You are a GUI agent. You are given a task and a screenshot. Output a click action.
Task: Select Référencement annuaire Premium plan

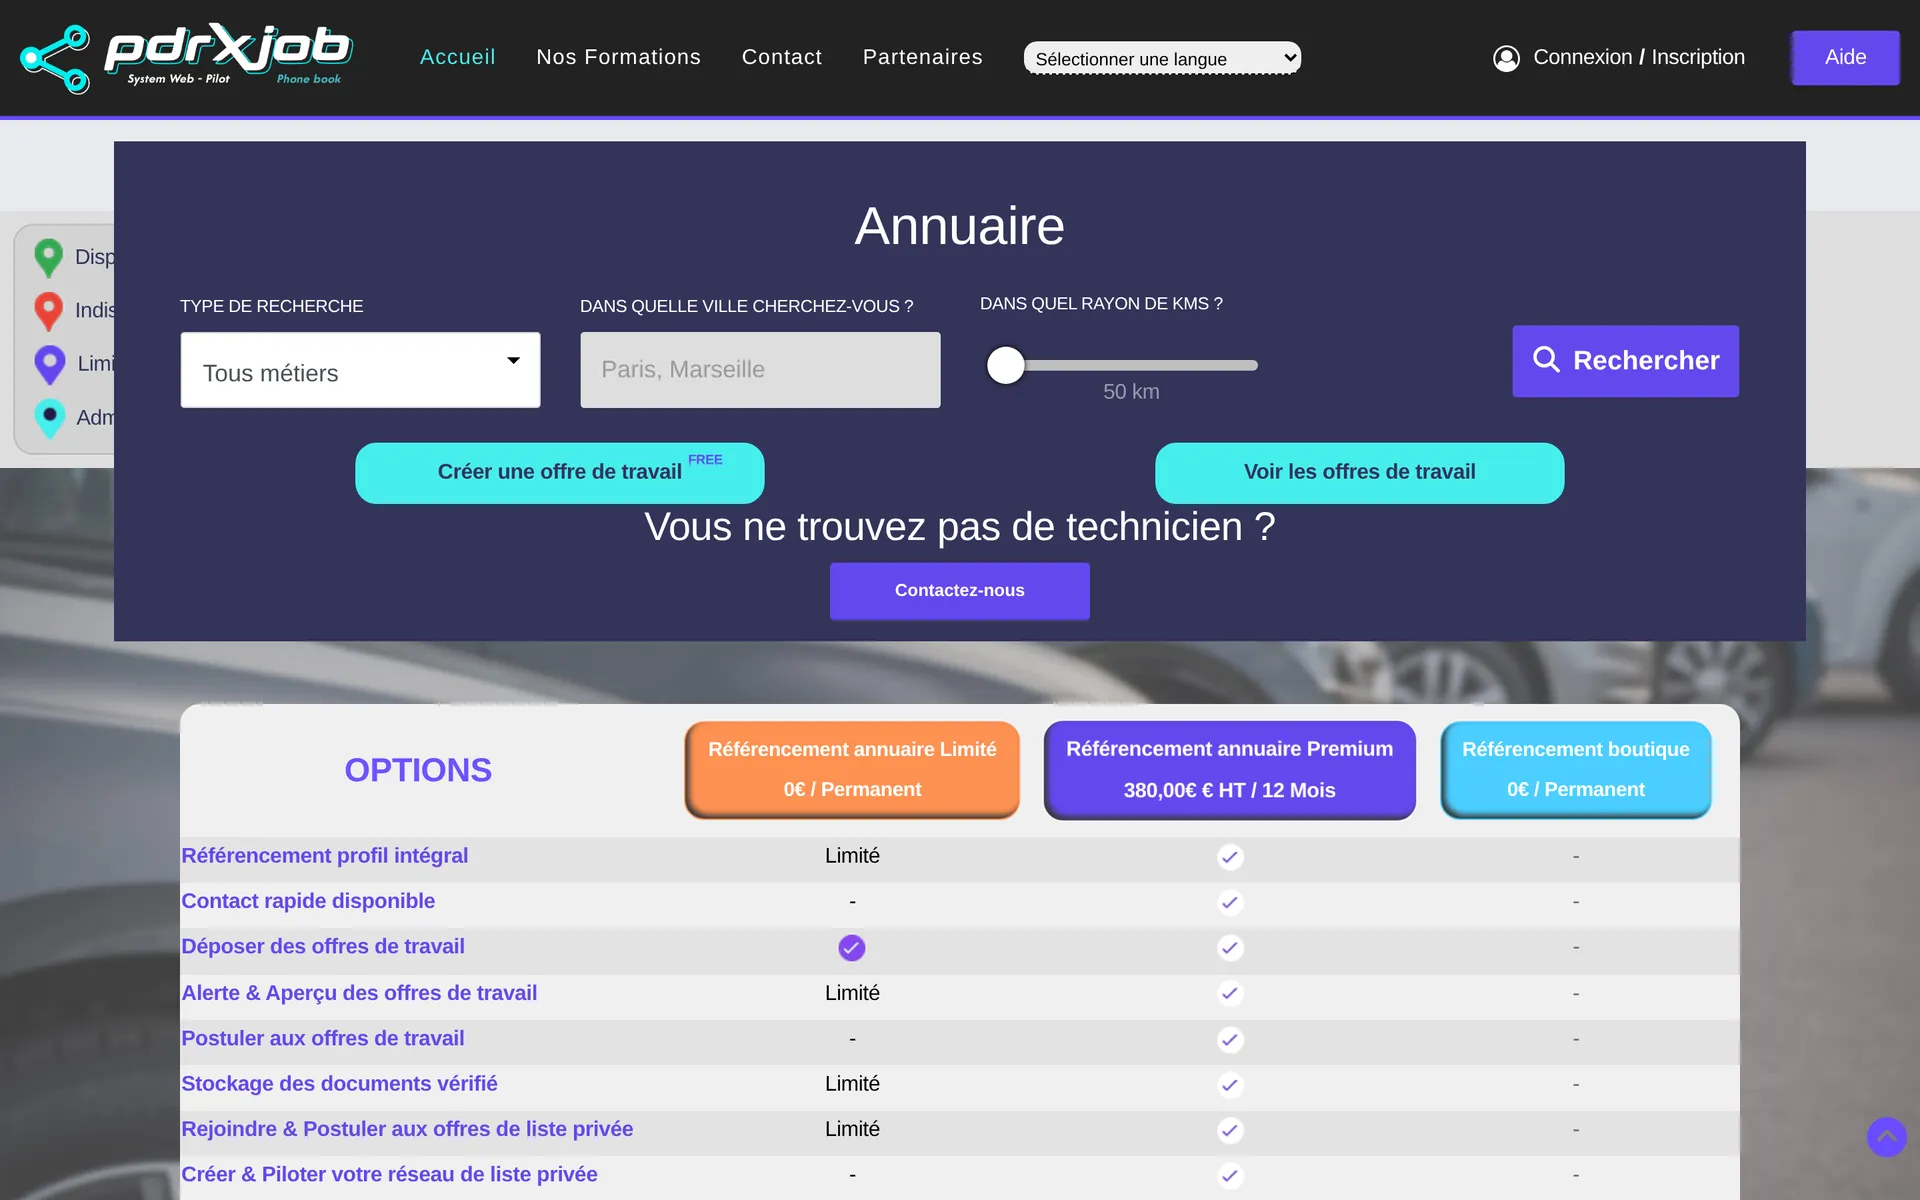1229,770
